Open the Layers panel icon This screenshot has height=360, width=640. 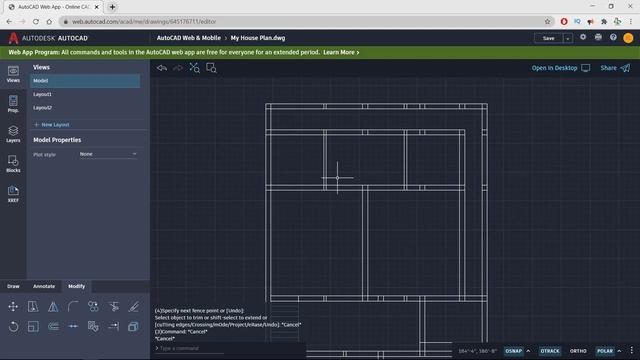13,134
